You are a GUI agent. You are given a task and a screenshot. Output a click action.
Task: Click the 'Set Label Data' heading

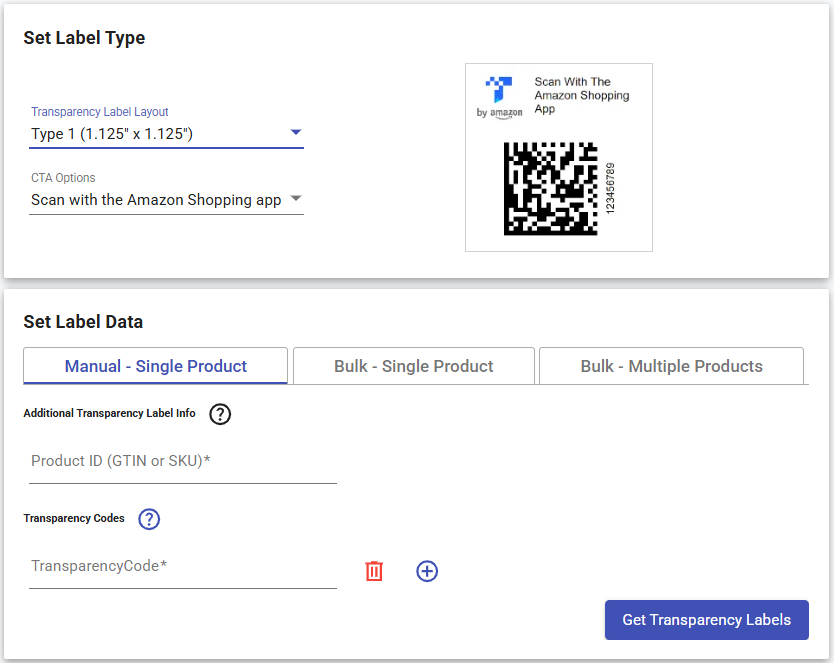coord(83,322)
